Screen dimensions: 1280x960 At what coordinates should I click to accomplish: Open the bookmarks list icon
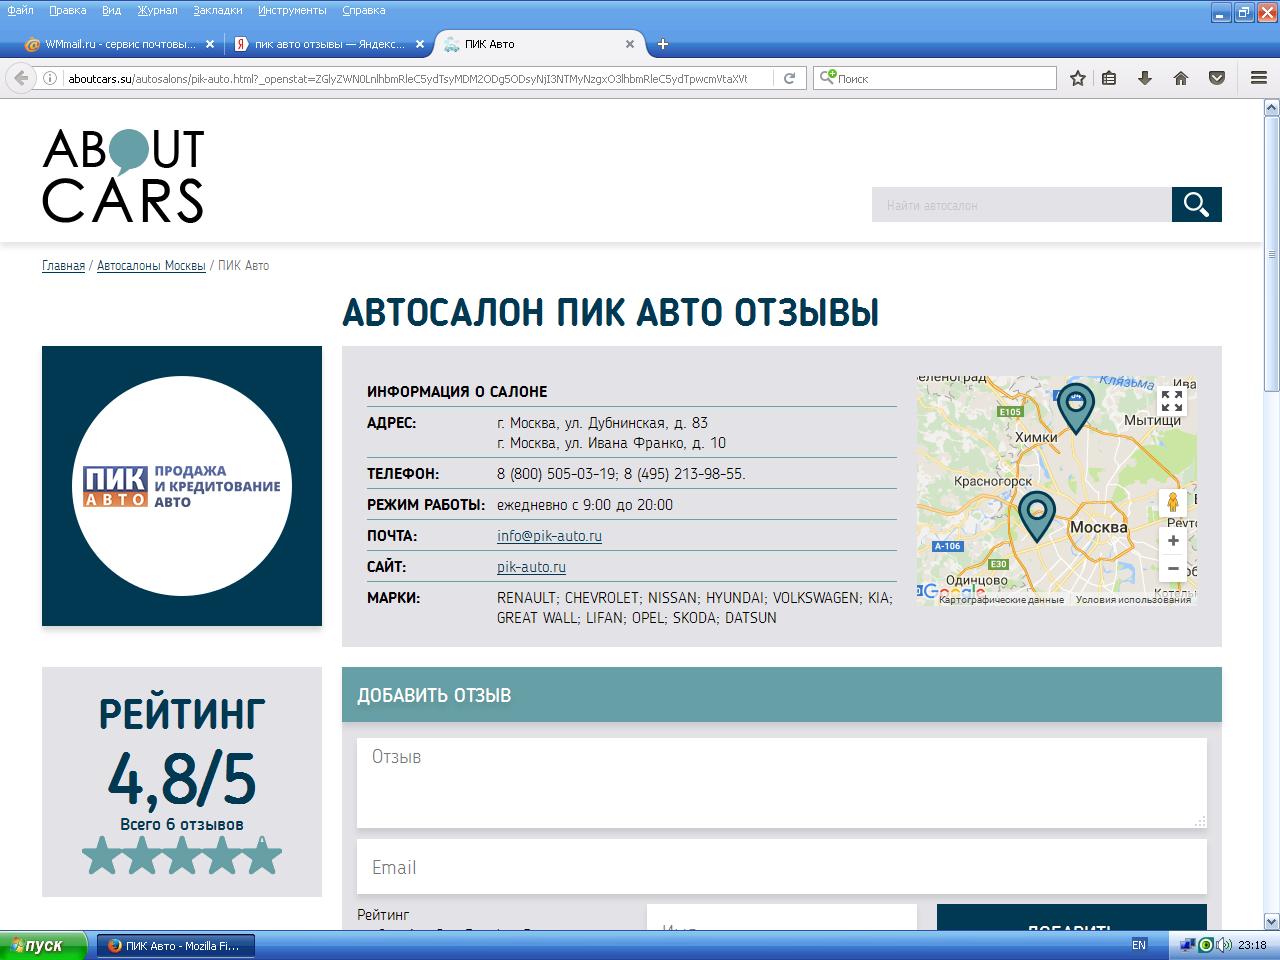point(1109,78)
